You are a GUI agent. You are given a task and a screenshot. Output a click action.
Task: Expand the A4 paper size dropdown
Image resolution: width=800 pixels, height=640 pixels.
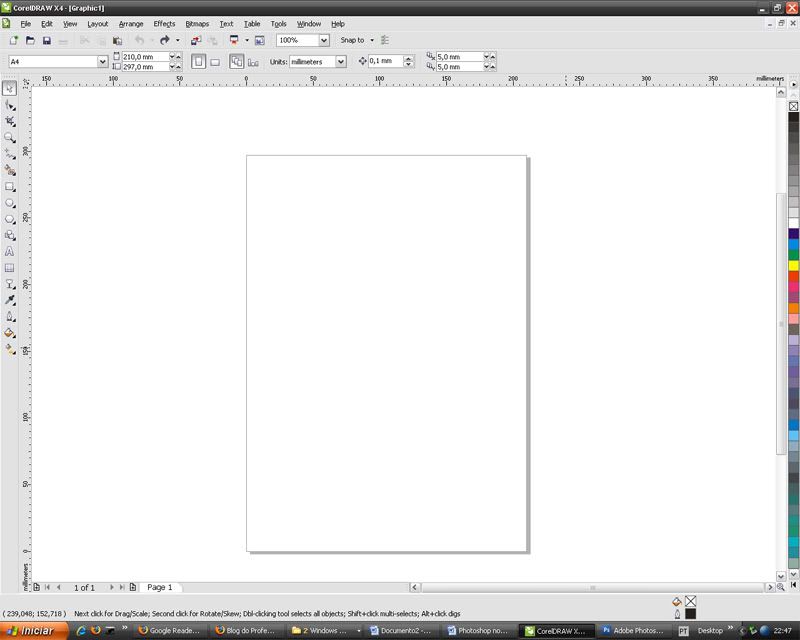102,62
